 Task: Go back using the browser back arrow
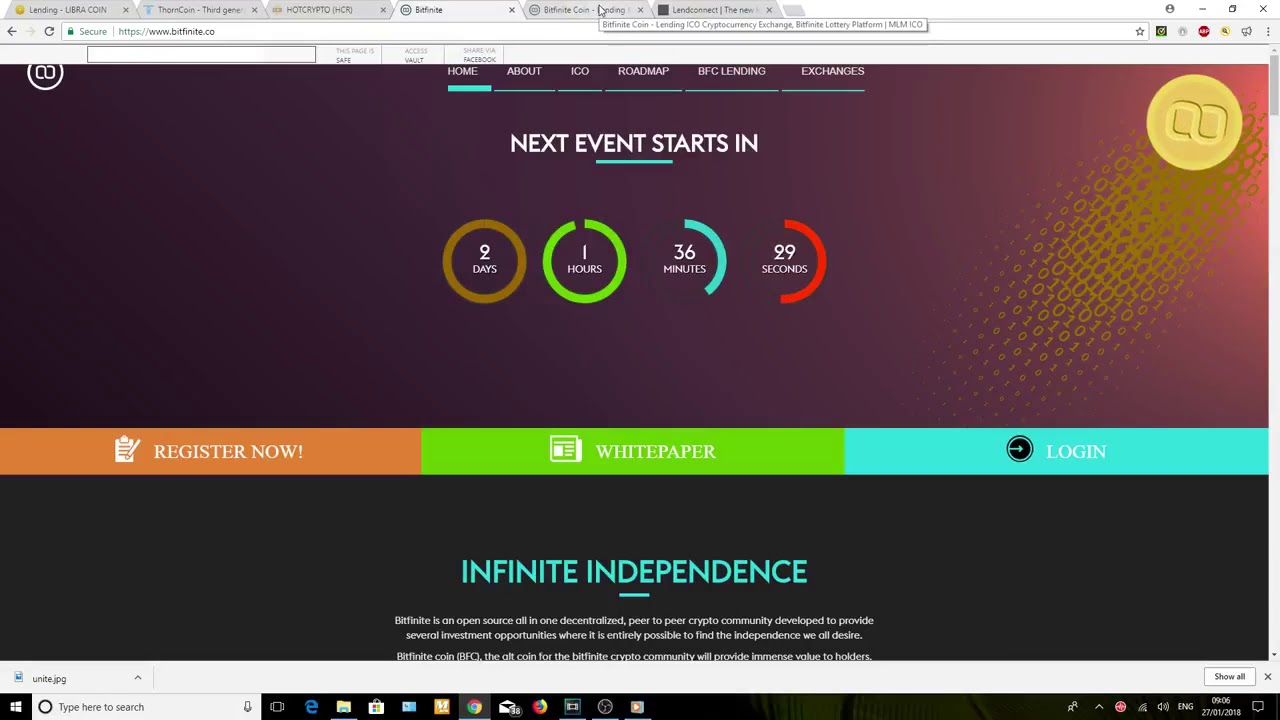12,31
